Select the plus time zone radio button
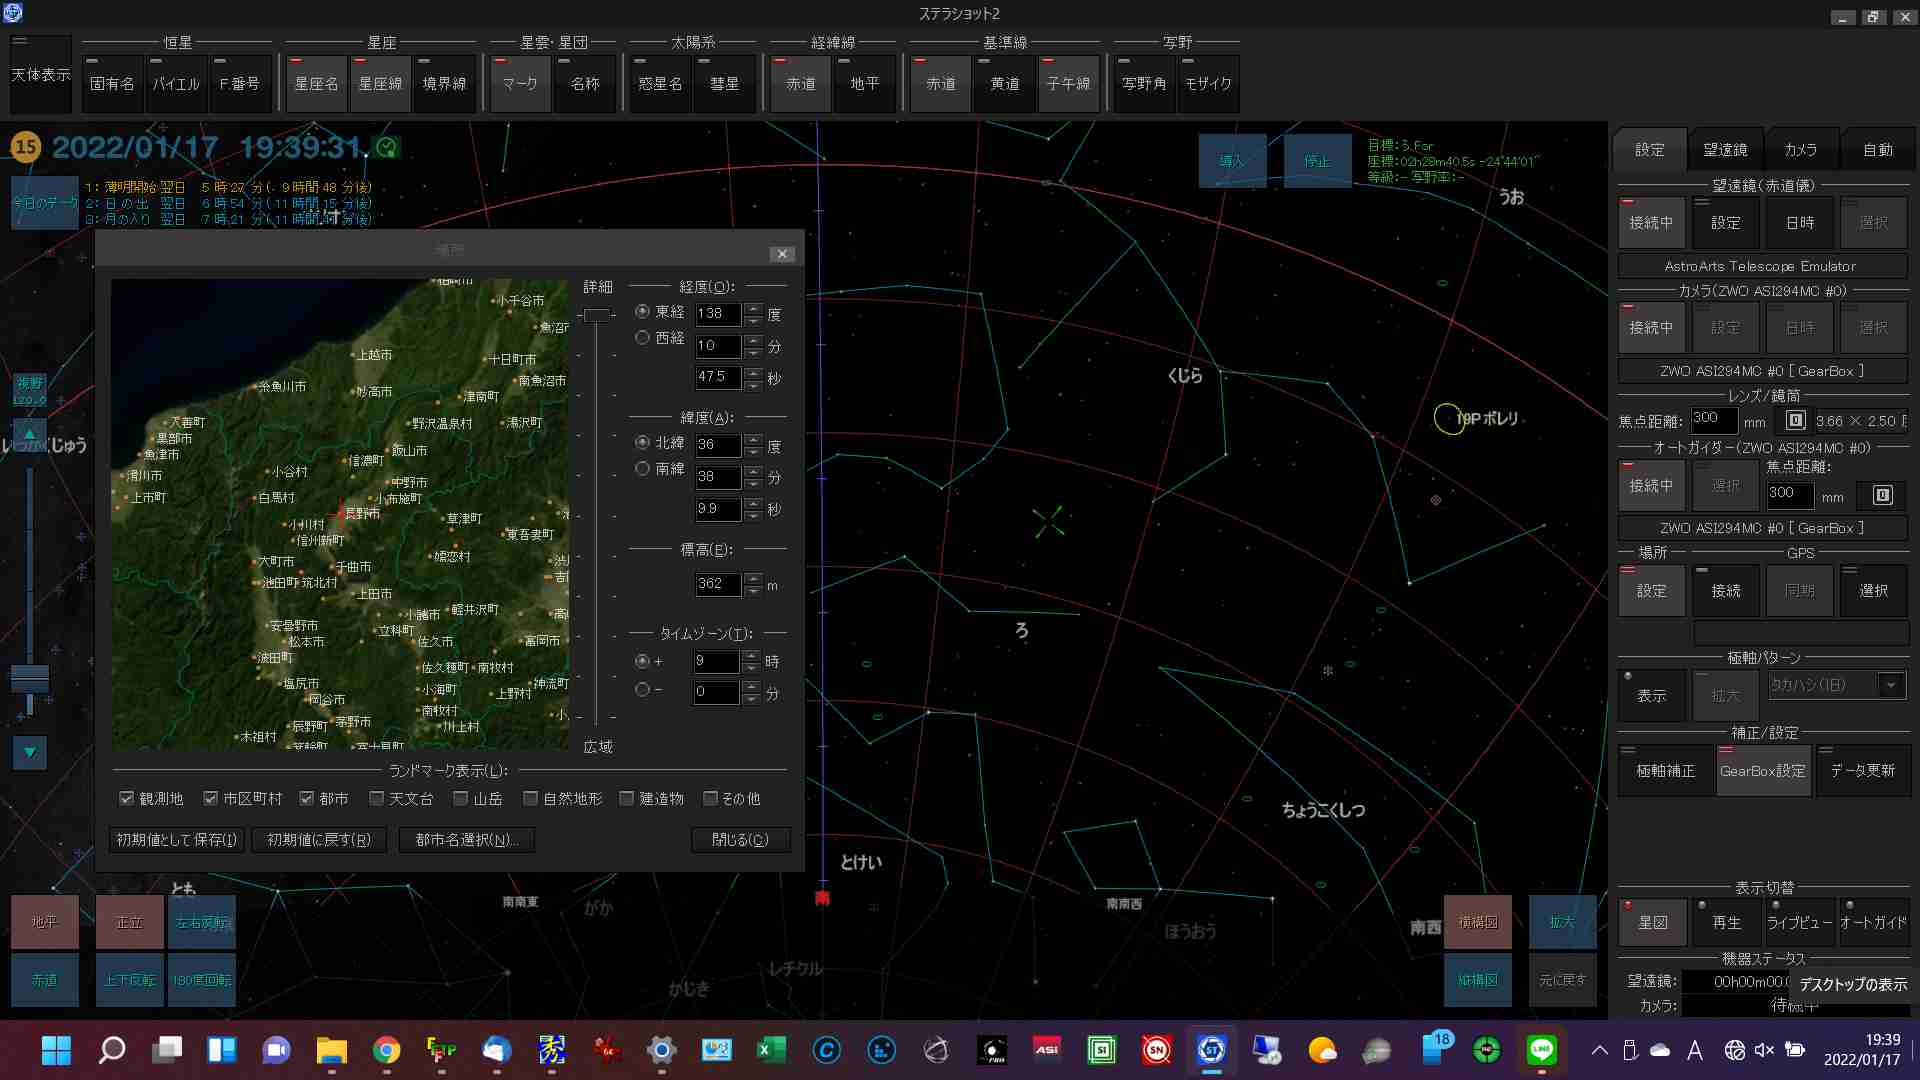Viewport: 1920px width, 1080px height. [x=642, y=661]
